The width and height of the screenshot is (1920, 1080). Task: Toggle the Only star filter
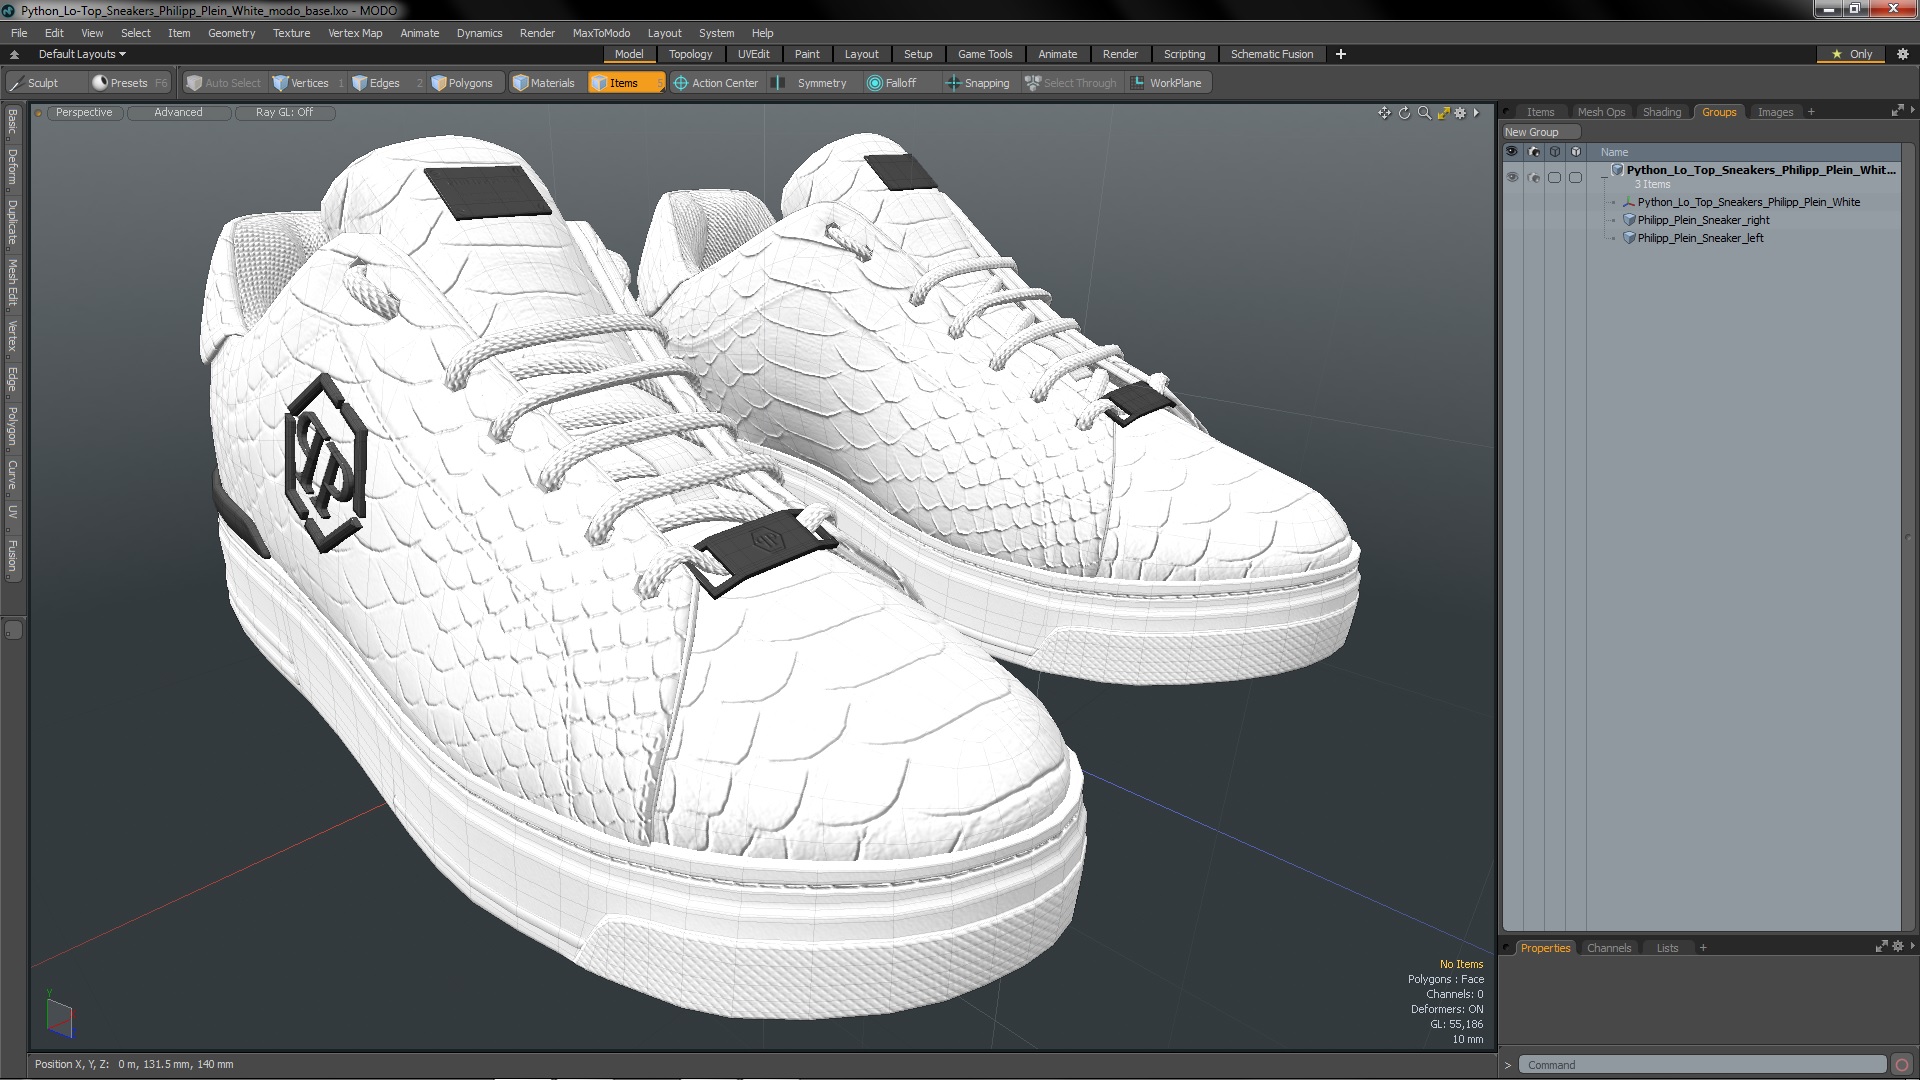(x=1852, y=54)
